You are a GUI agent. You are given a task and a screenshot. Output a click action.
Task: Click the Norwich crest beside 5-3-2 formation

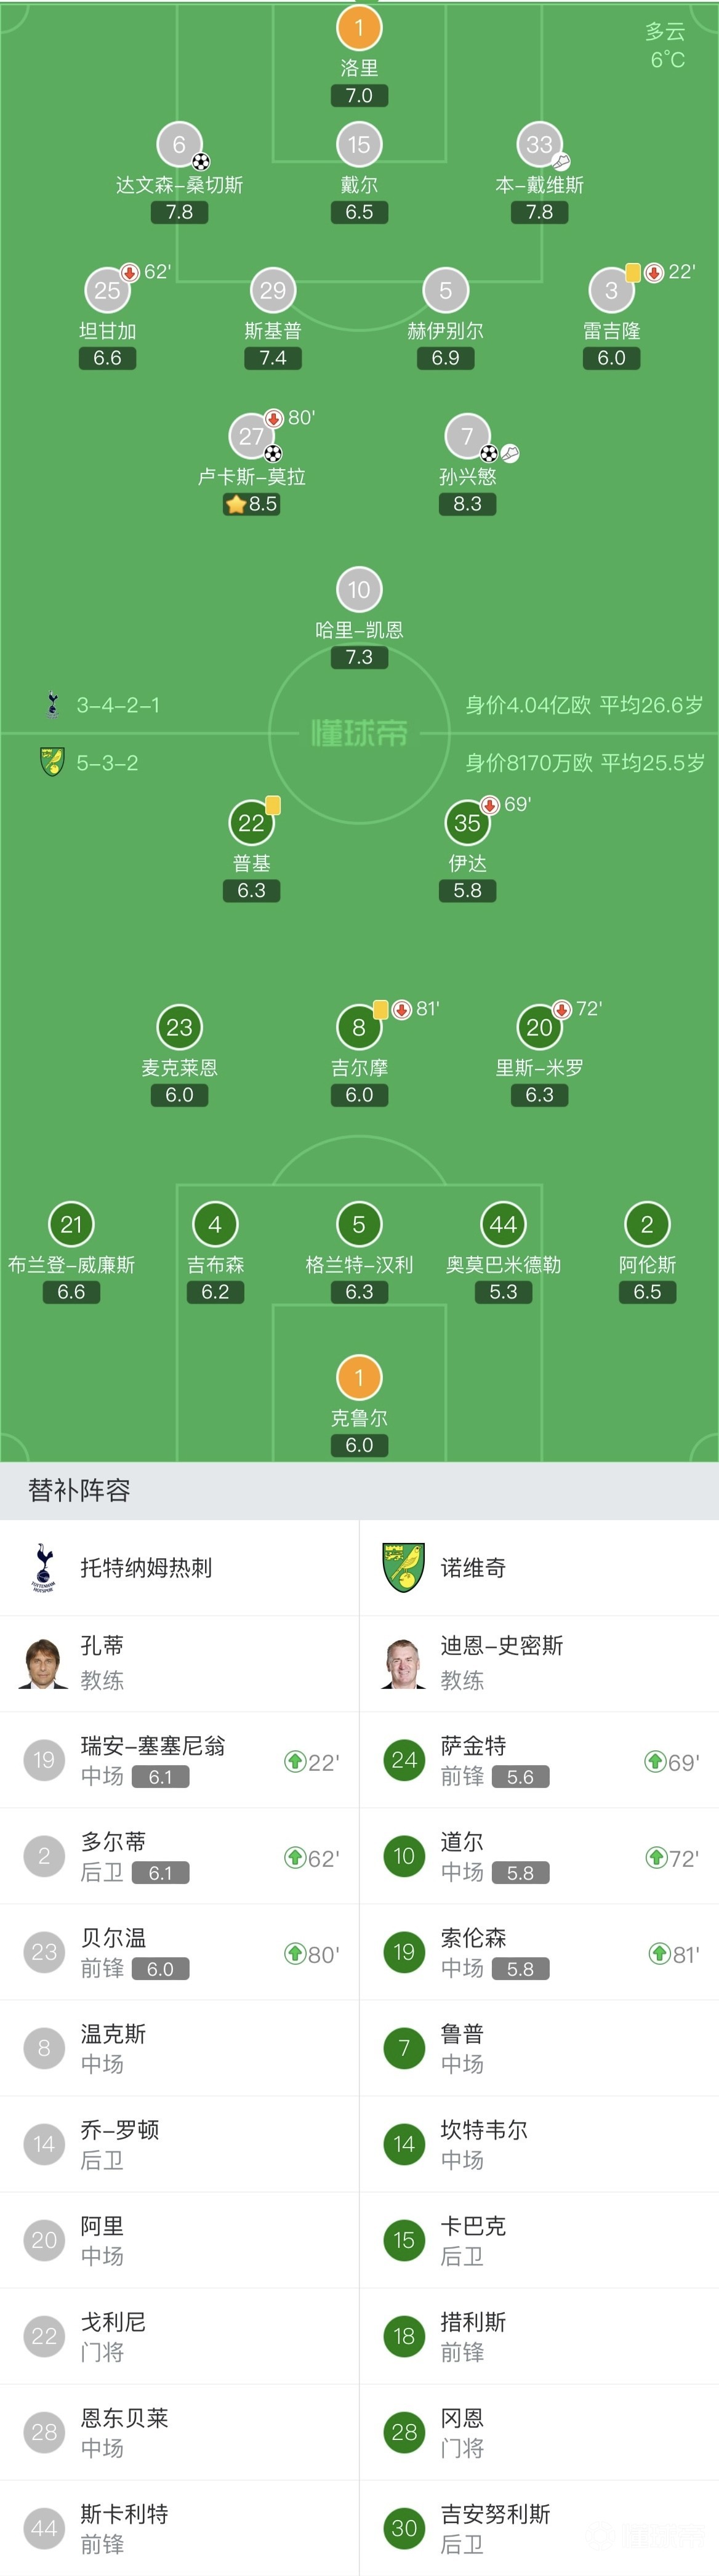coord(52,762)
